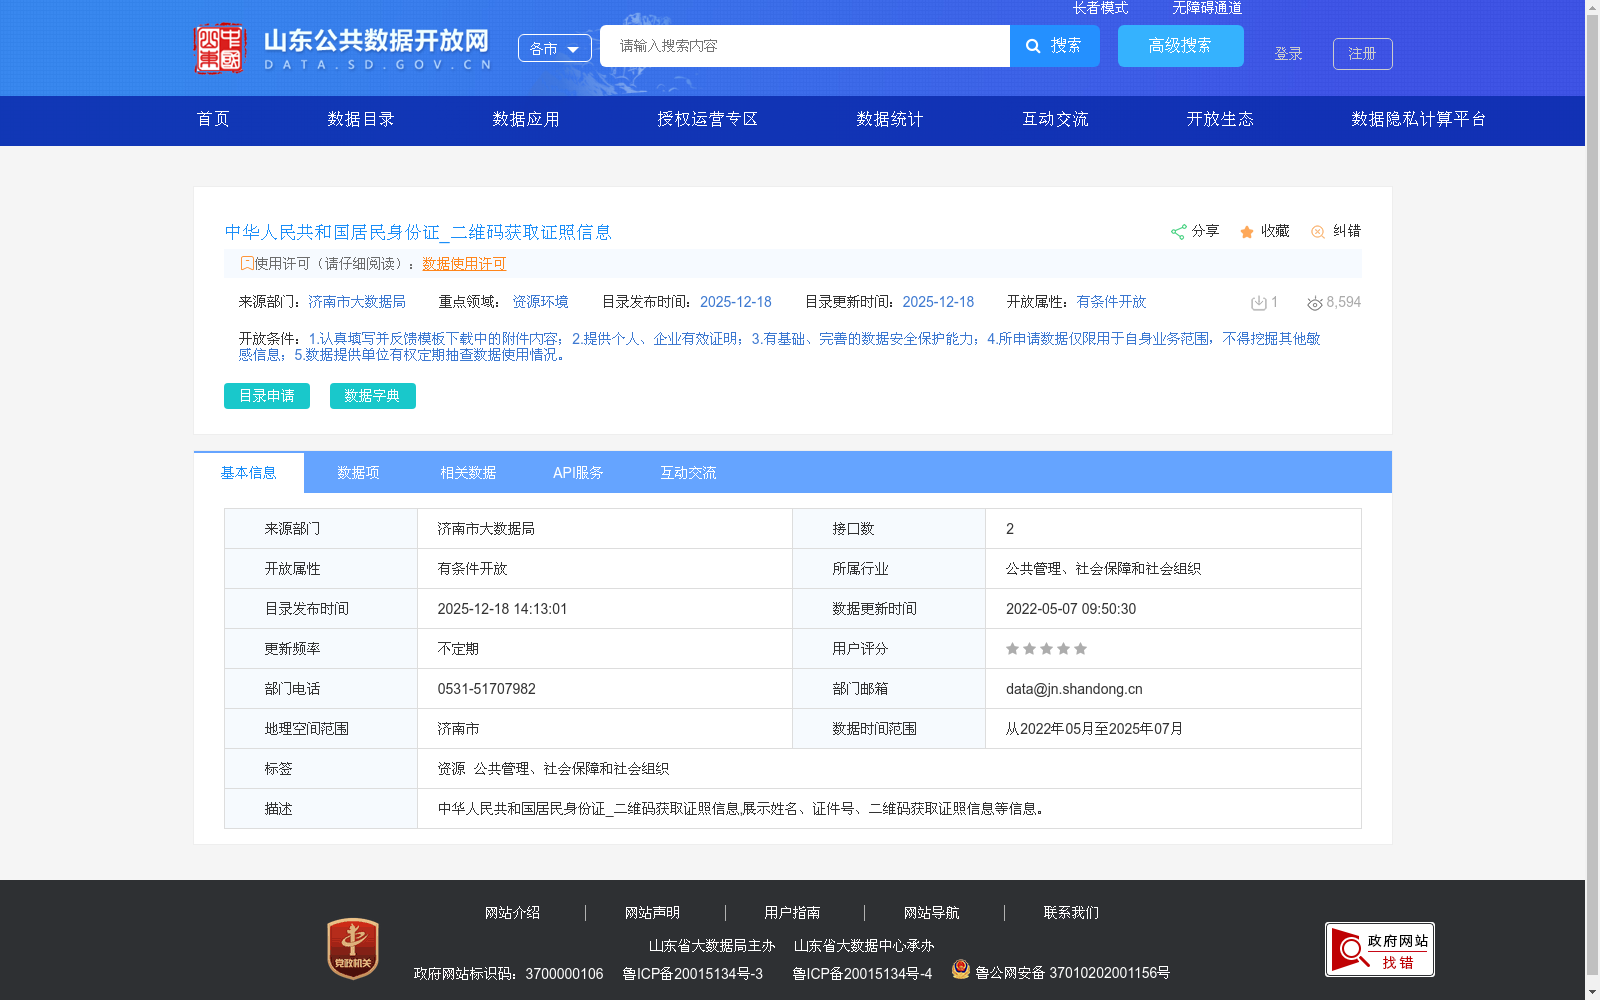Image resolution: width=1600 pixels, height=1000 pixels.
Task: Click the download count icon
Action: [1259, 303]
